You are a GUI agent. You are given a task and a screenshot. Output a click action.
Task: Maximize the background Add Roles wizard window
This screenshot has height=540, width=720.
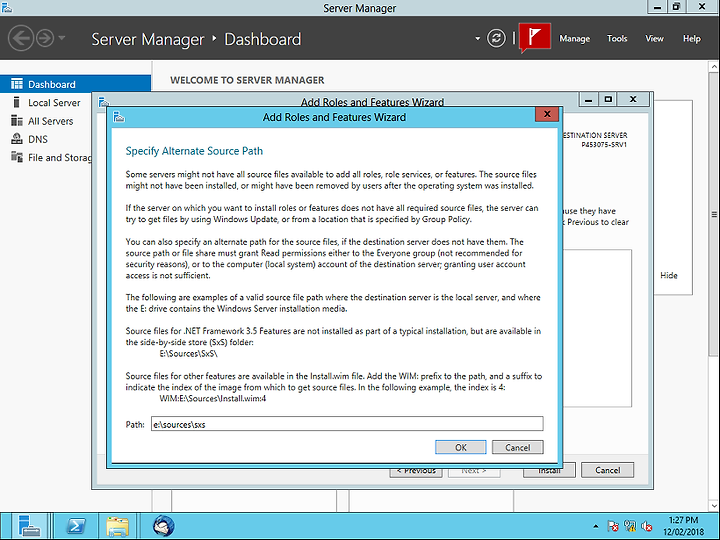(x=608, y=99)
